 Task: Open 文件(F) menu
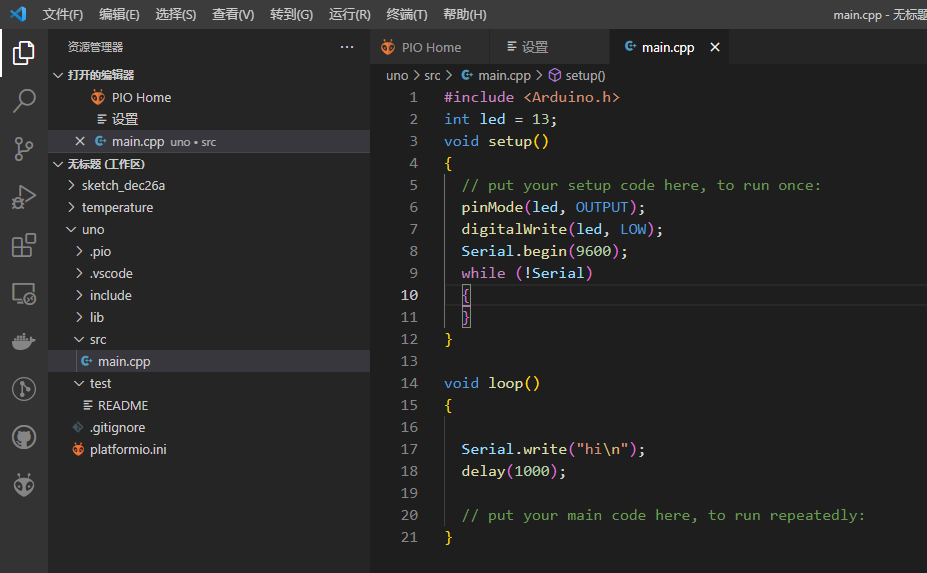click(63, 14)
